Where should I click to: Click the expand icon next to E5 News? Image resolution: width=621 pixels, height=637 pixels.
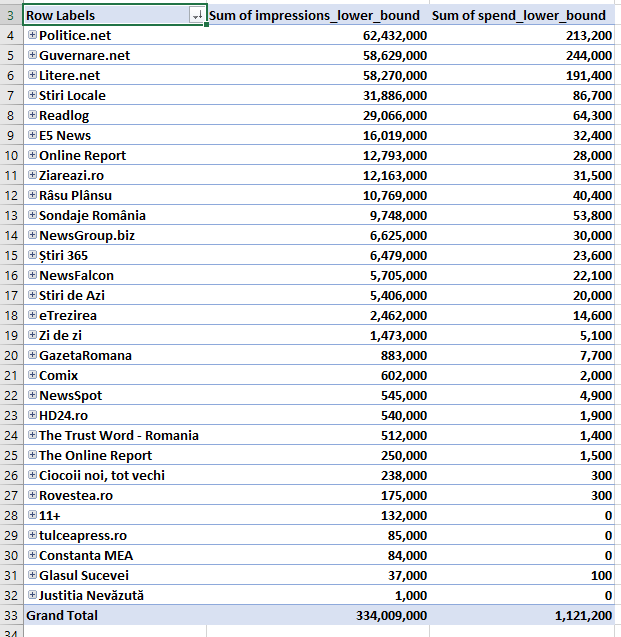32,135
